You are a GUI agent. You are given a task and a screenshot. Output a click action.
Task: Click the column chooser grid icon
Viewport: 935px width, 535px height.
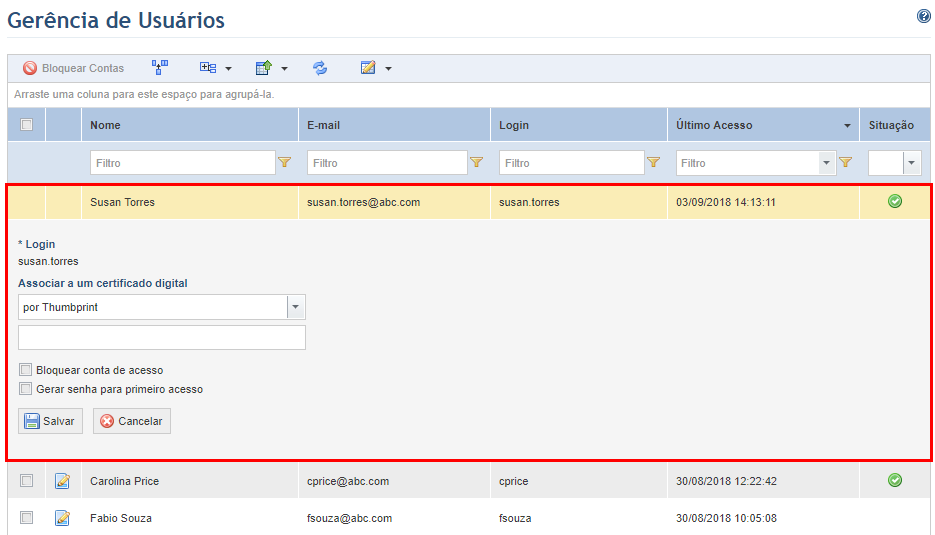pos(208,68)
